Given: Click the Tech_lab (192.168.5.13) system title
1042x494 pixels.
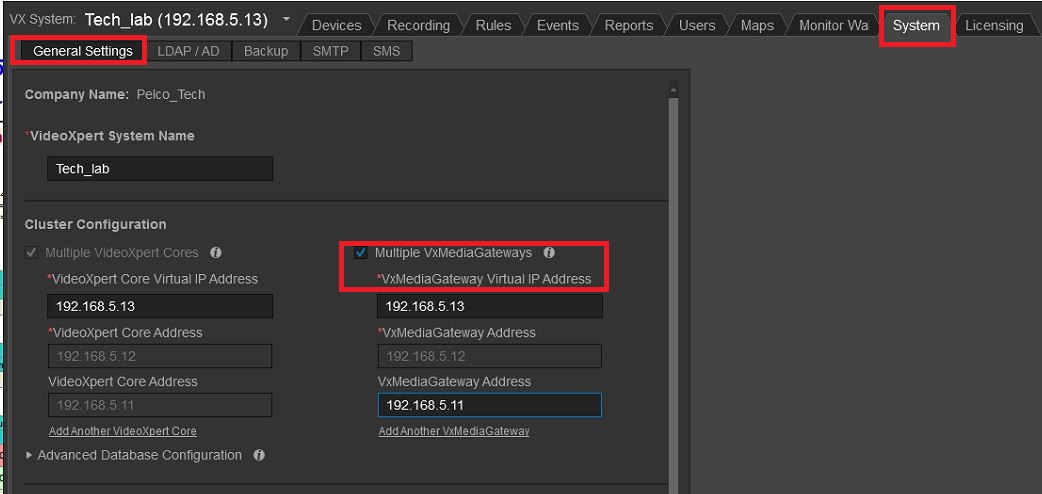Looking at the screenshot, I should pyautogui.click(x=176, y=20).
